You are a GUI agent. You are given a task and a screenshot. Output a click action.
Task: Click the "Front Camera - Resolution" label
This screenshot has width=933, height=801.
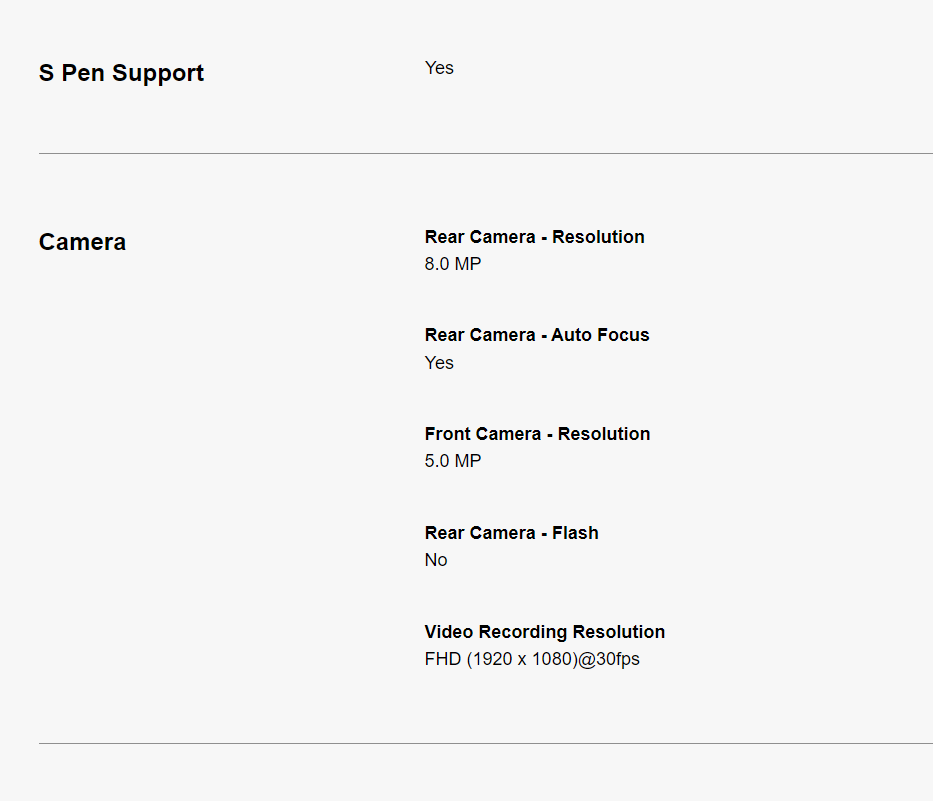537,434
